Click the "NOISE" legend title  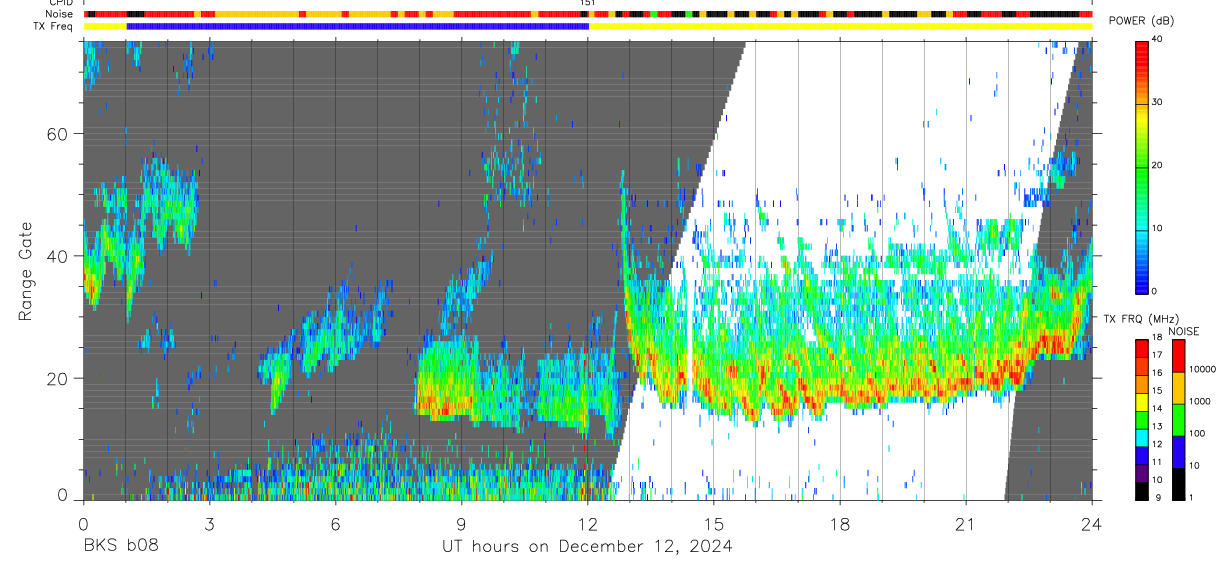(x=1185, y=331)
